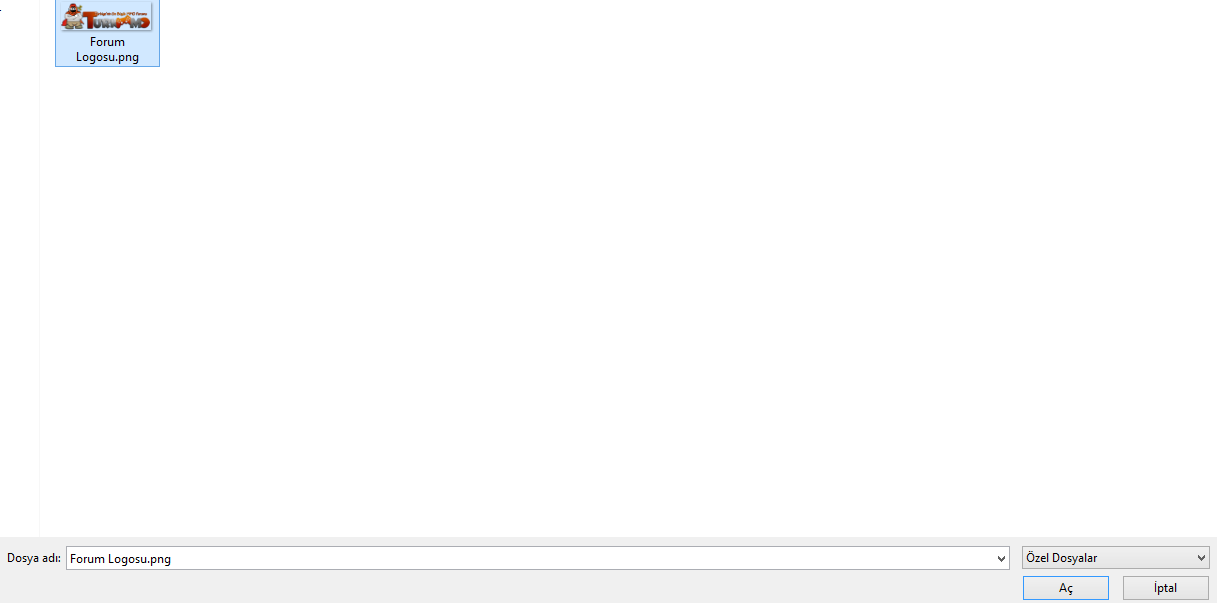
Task: Open the Özel Dosyalar file type dropdown
Action: coord(1115,558)
